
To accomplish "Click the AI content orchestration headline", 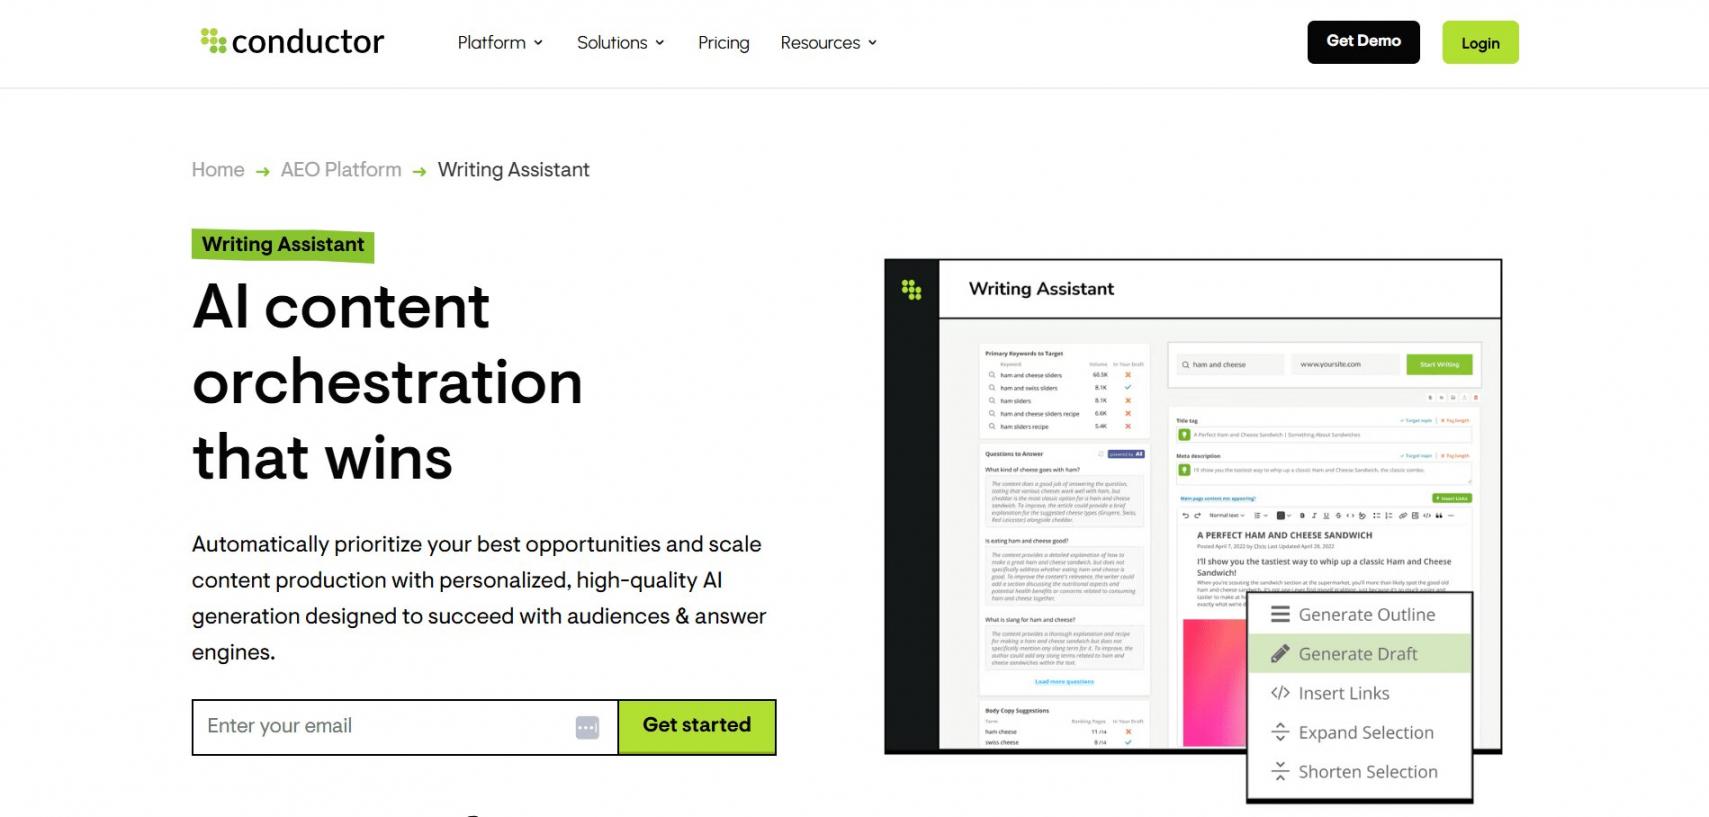I will tap(388, 382).
